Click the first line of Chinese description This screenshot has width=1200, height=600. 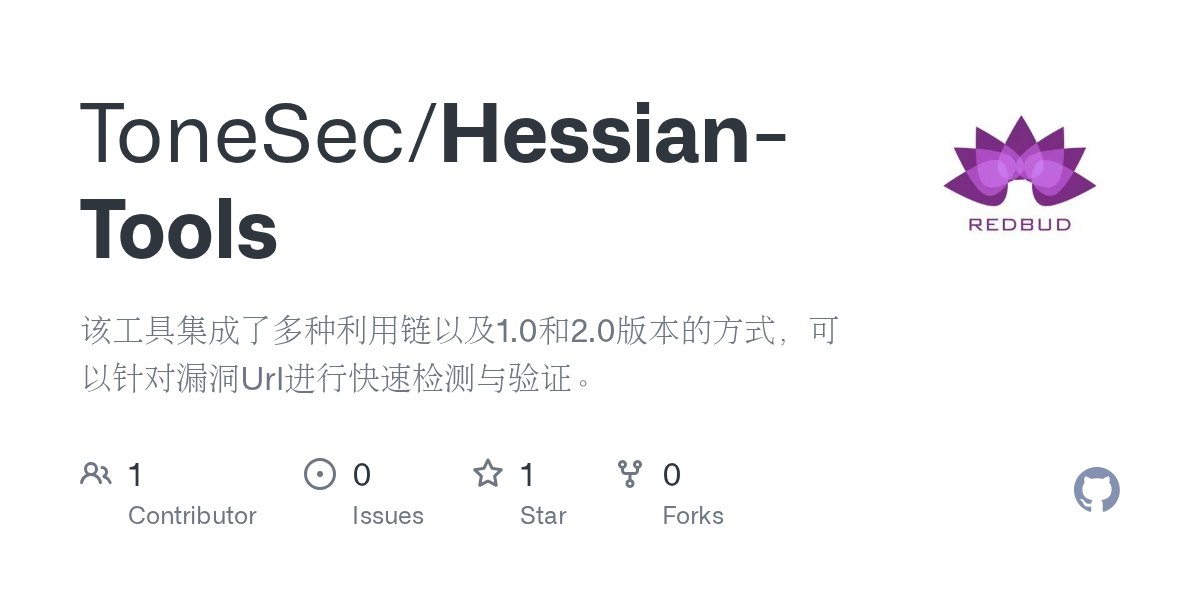tap(458, 330)
